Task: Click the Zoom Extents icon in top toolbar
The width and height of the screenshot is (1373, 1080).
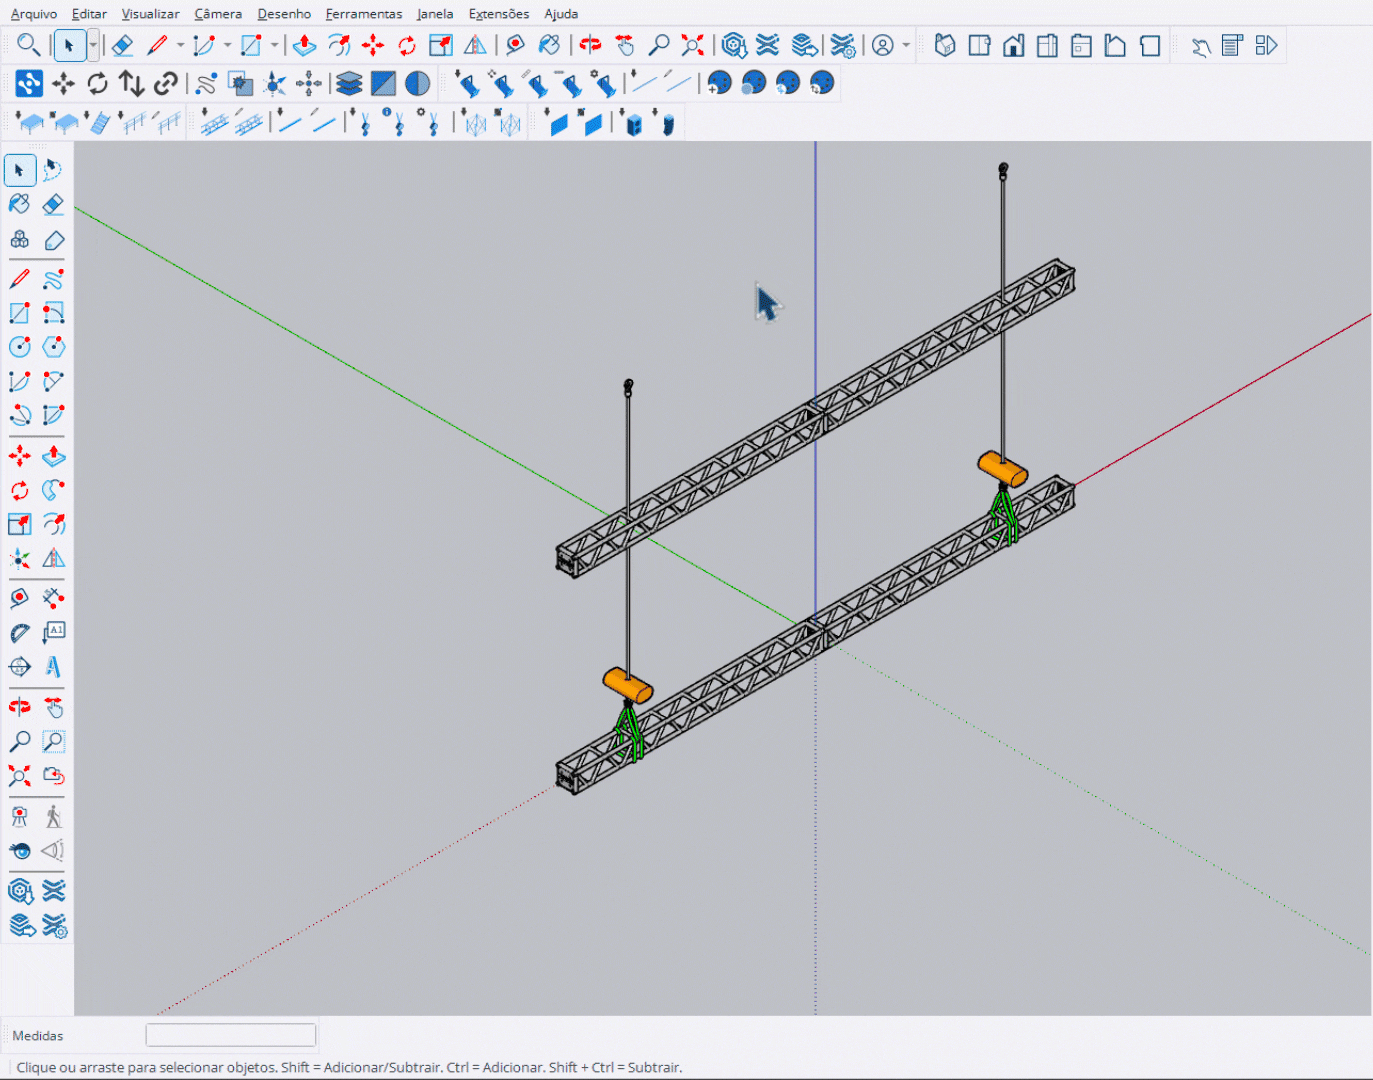Action: tap(692, 46)
